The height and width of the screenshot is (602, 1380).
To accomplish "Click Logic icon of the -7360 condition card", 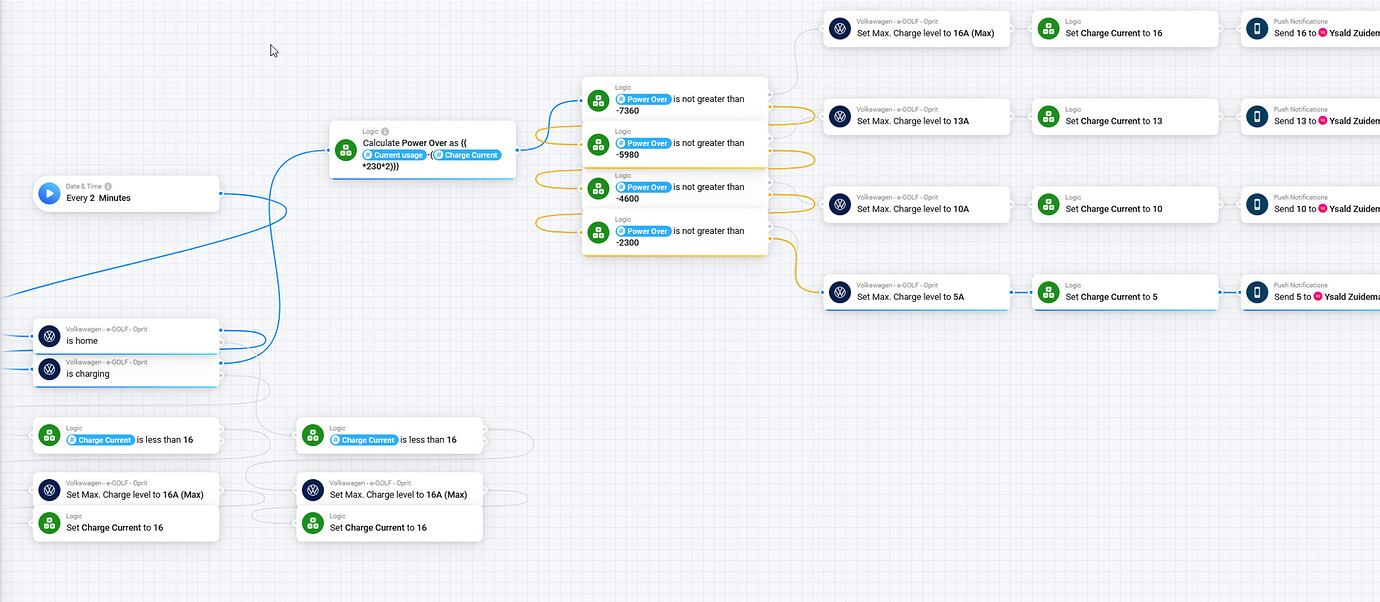I will pos(598,99).
